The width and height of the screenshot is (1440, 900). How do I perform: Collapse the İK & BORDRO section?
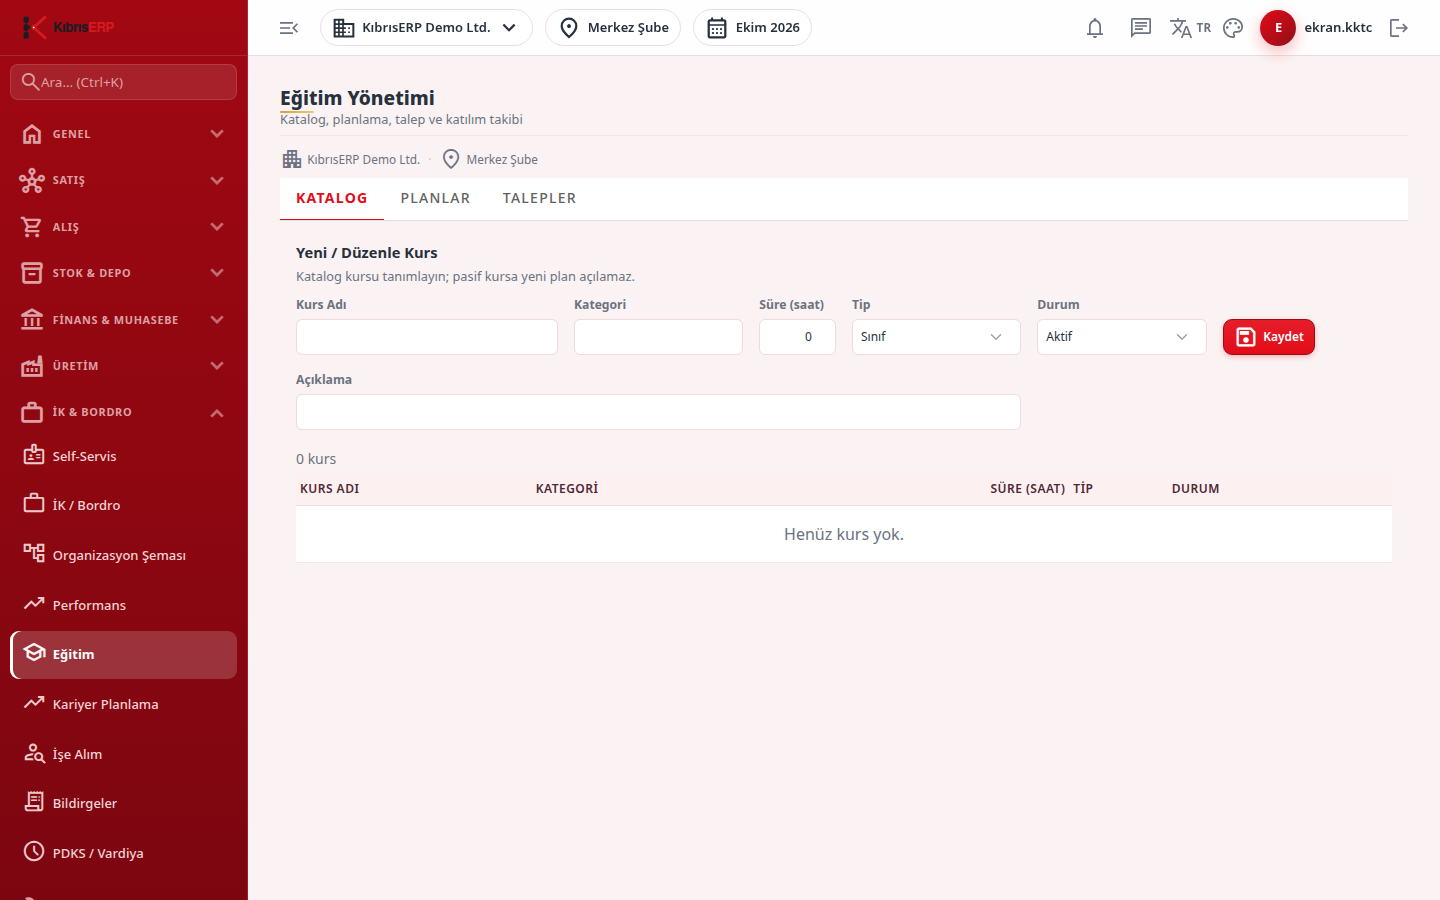[x=123, y=412]
